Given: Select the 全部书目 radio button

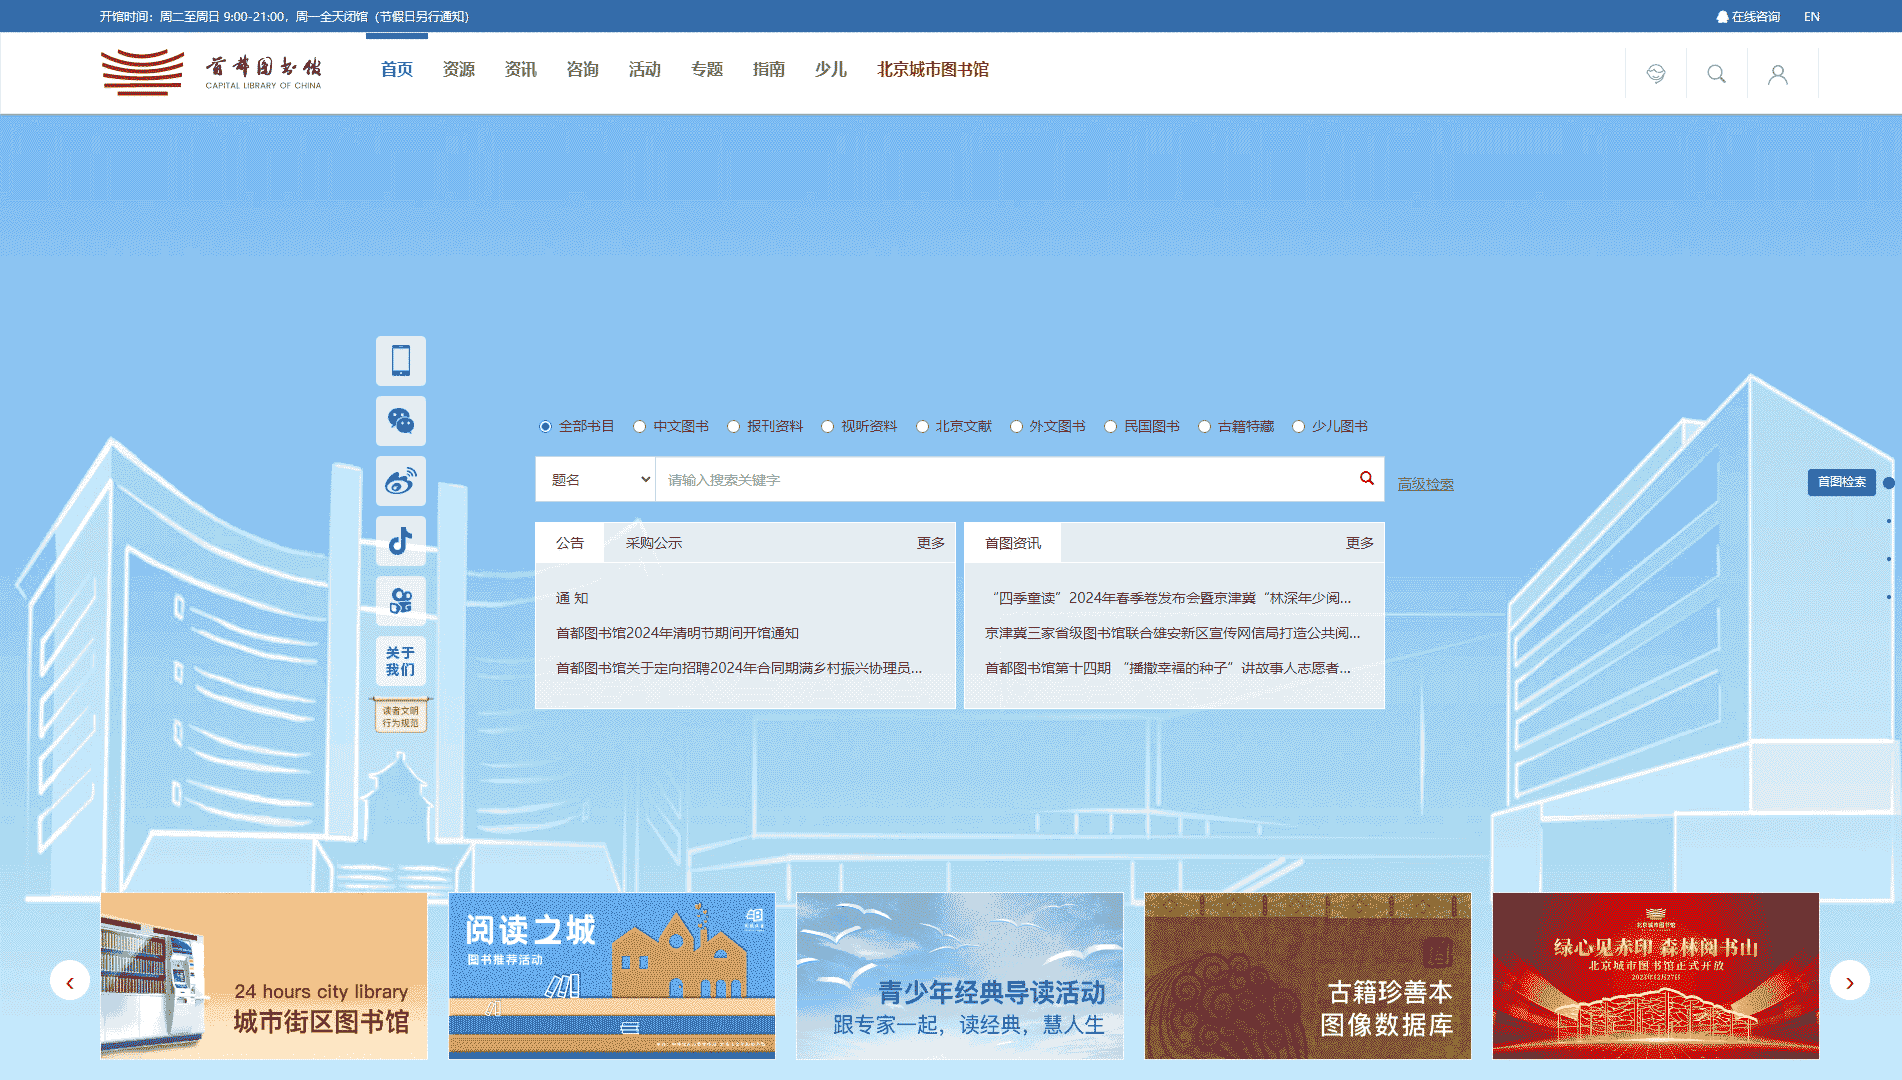Looking at the screenshot, I should [545, 426].
